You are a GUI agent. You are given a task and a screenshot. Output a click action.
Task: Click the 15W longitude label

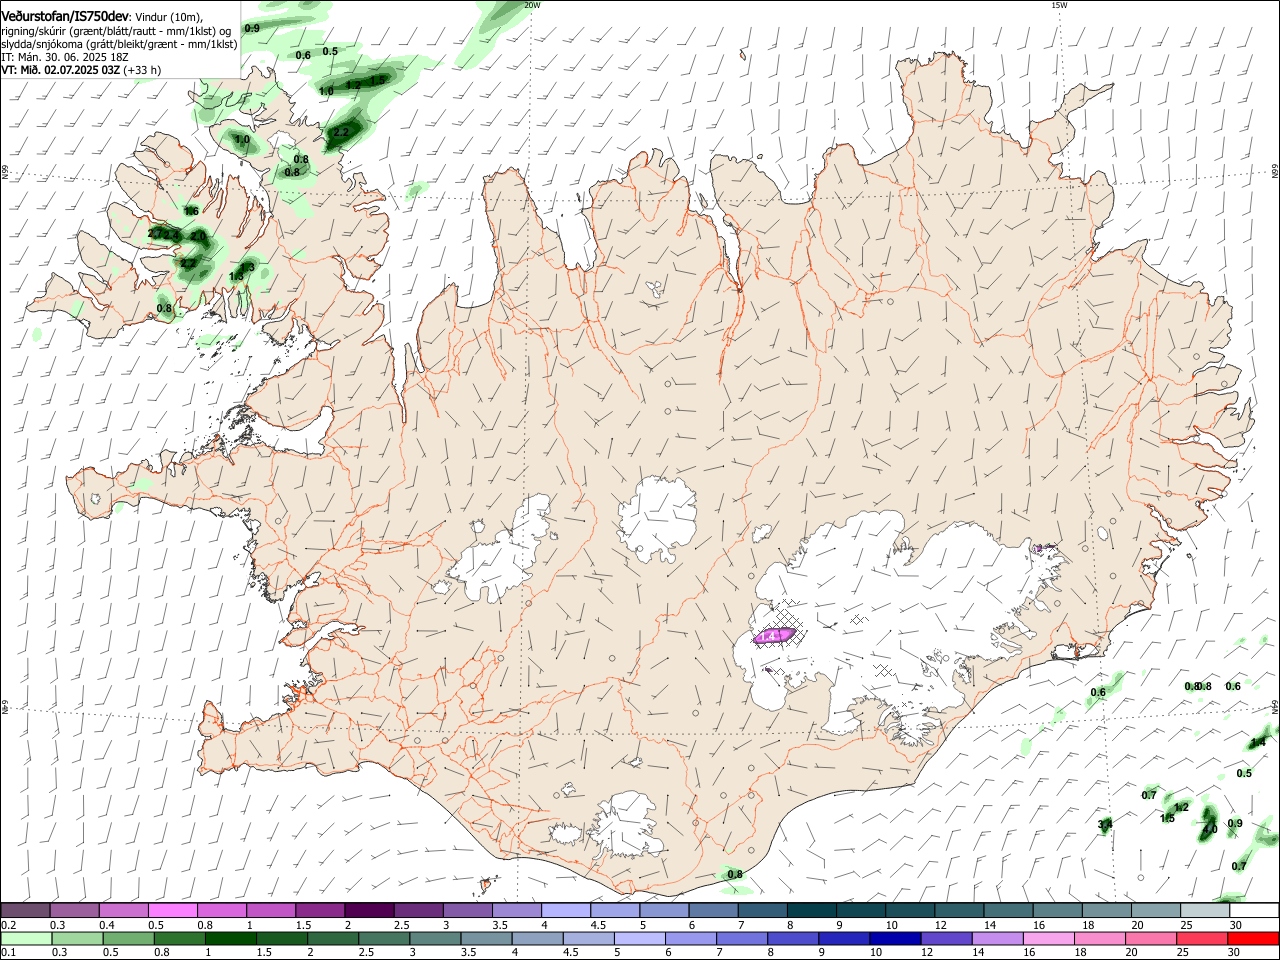click(x=1059, y=5)
